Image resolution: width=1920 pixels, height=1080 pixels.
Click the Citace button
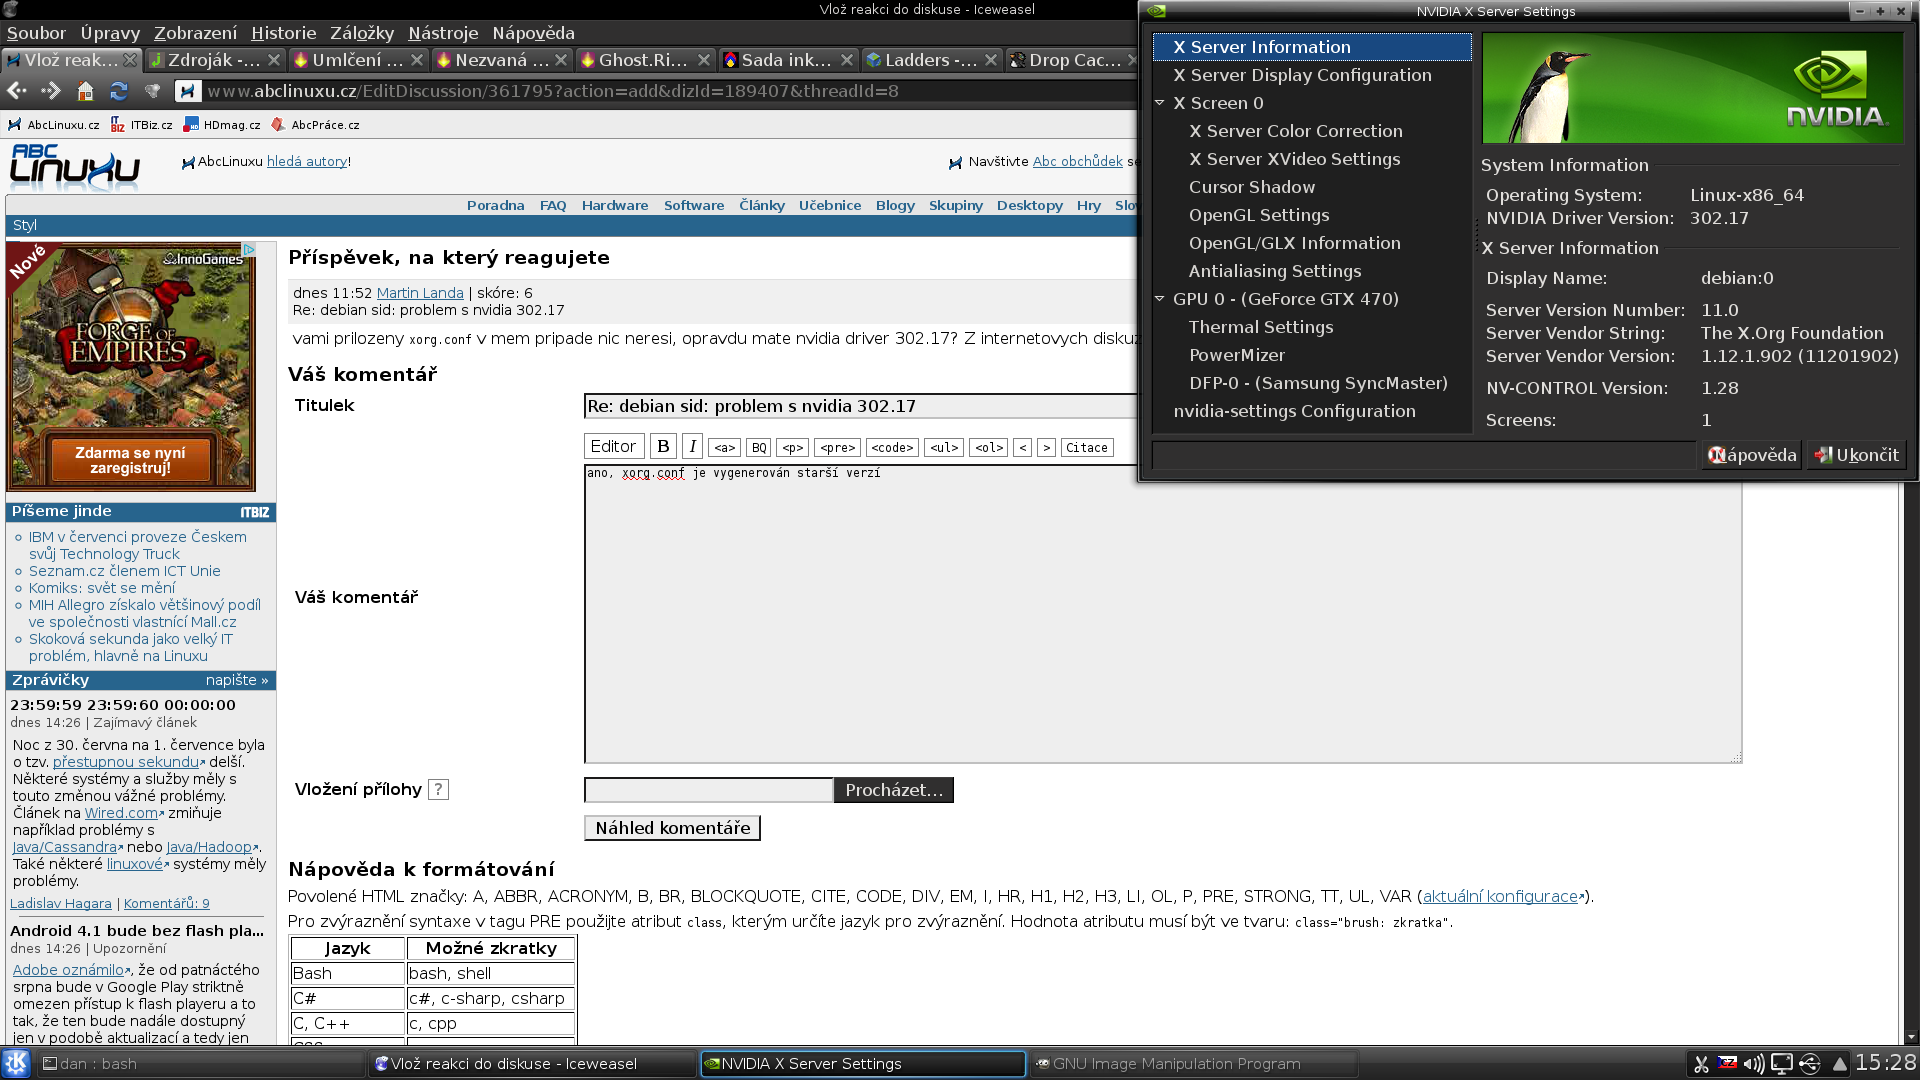click(x=1086, y=448)
